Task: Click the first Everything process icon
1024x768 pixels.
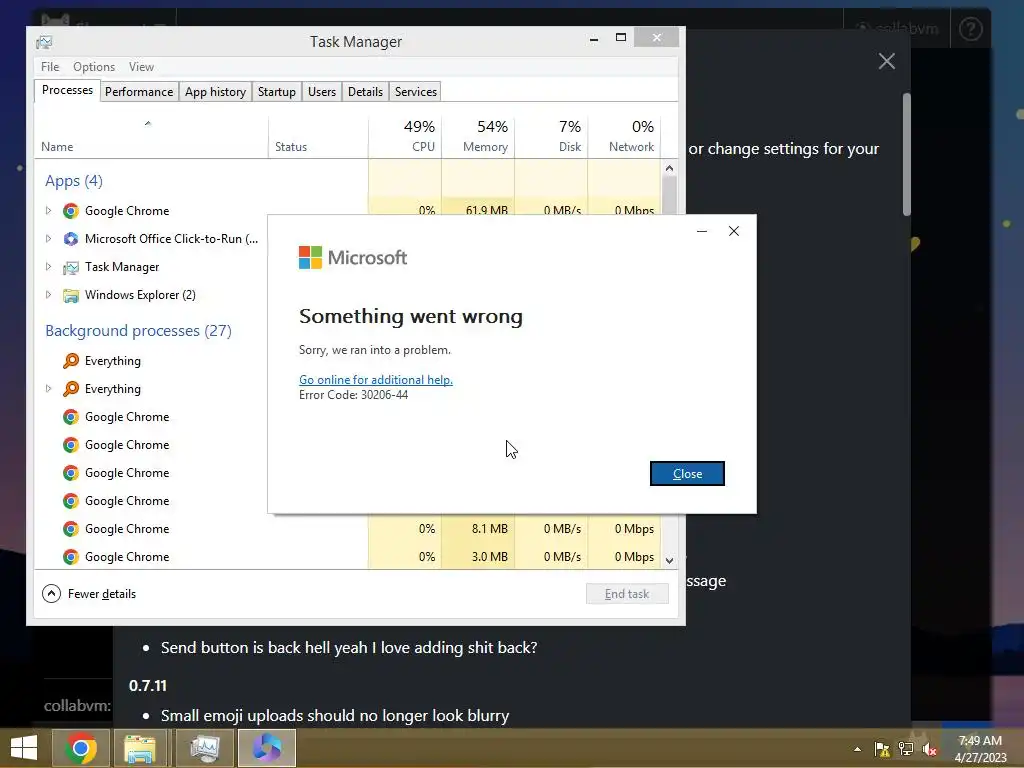Action: point(71,360)
